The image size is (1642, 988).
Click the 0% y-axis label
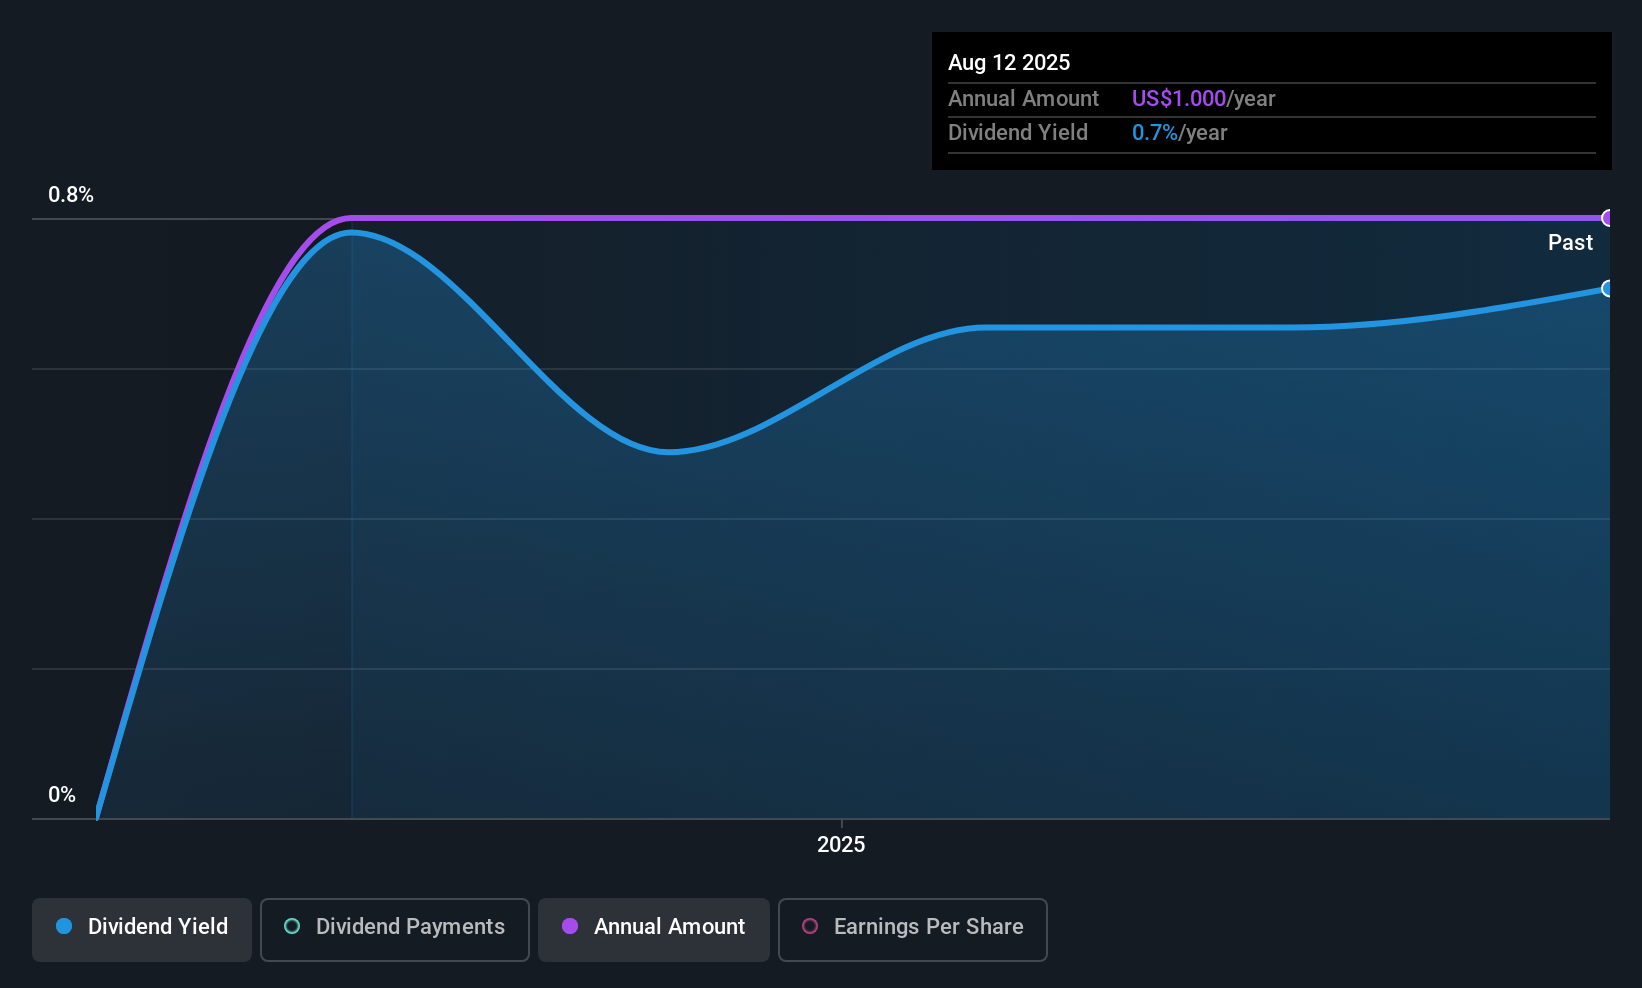pyautogui.click(x=62, y=795)
